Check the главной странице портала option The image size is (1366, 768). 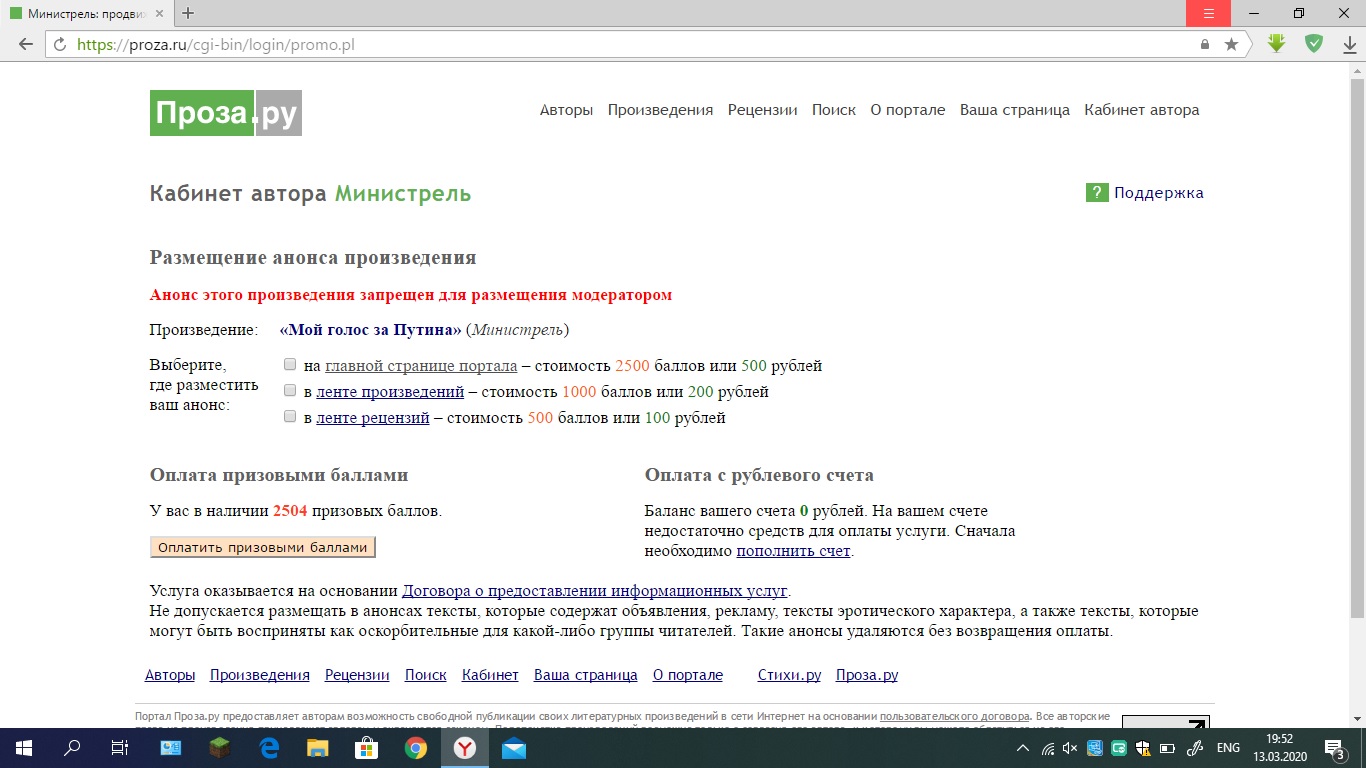(x=290, y=365)
